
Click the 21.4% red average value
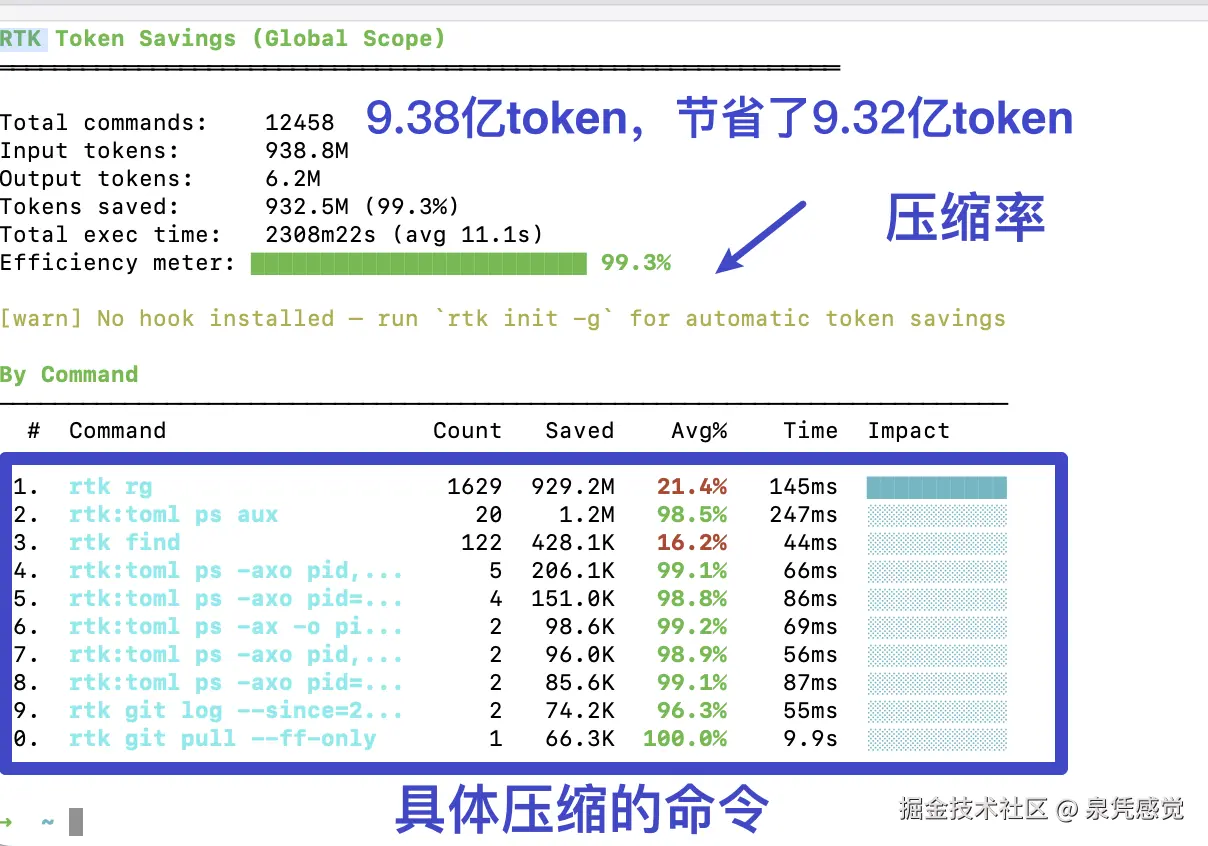pos(692,487)
